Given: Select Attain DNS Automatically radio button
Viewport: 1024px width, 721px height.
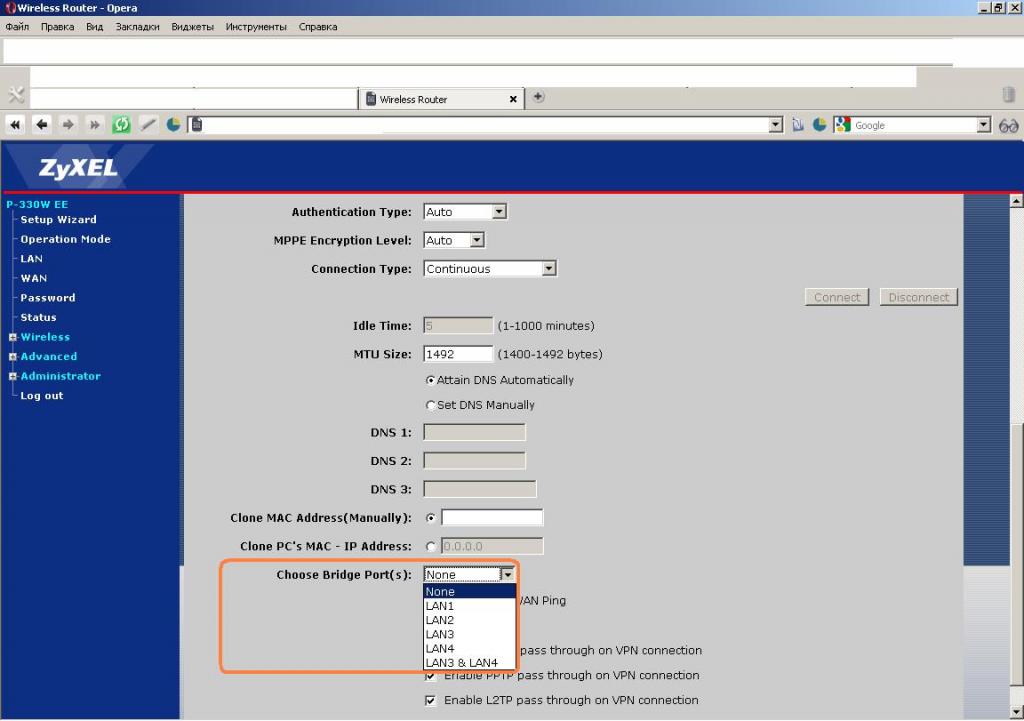Looking at the screenshot, I should point(431,381).
